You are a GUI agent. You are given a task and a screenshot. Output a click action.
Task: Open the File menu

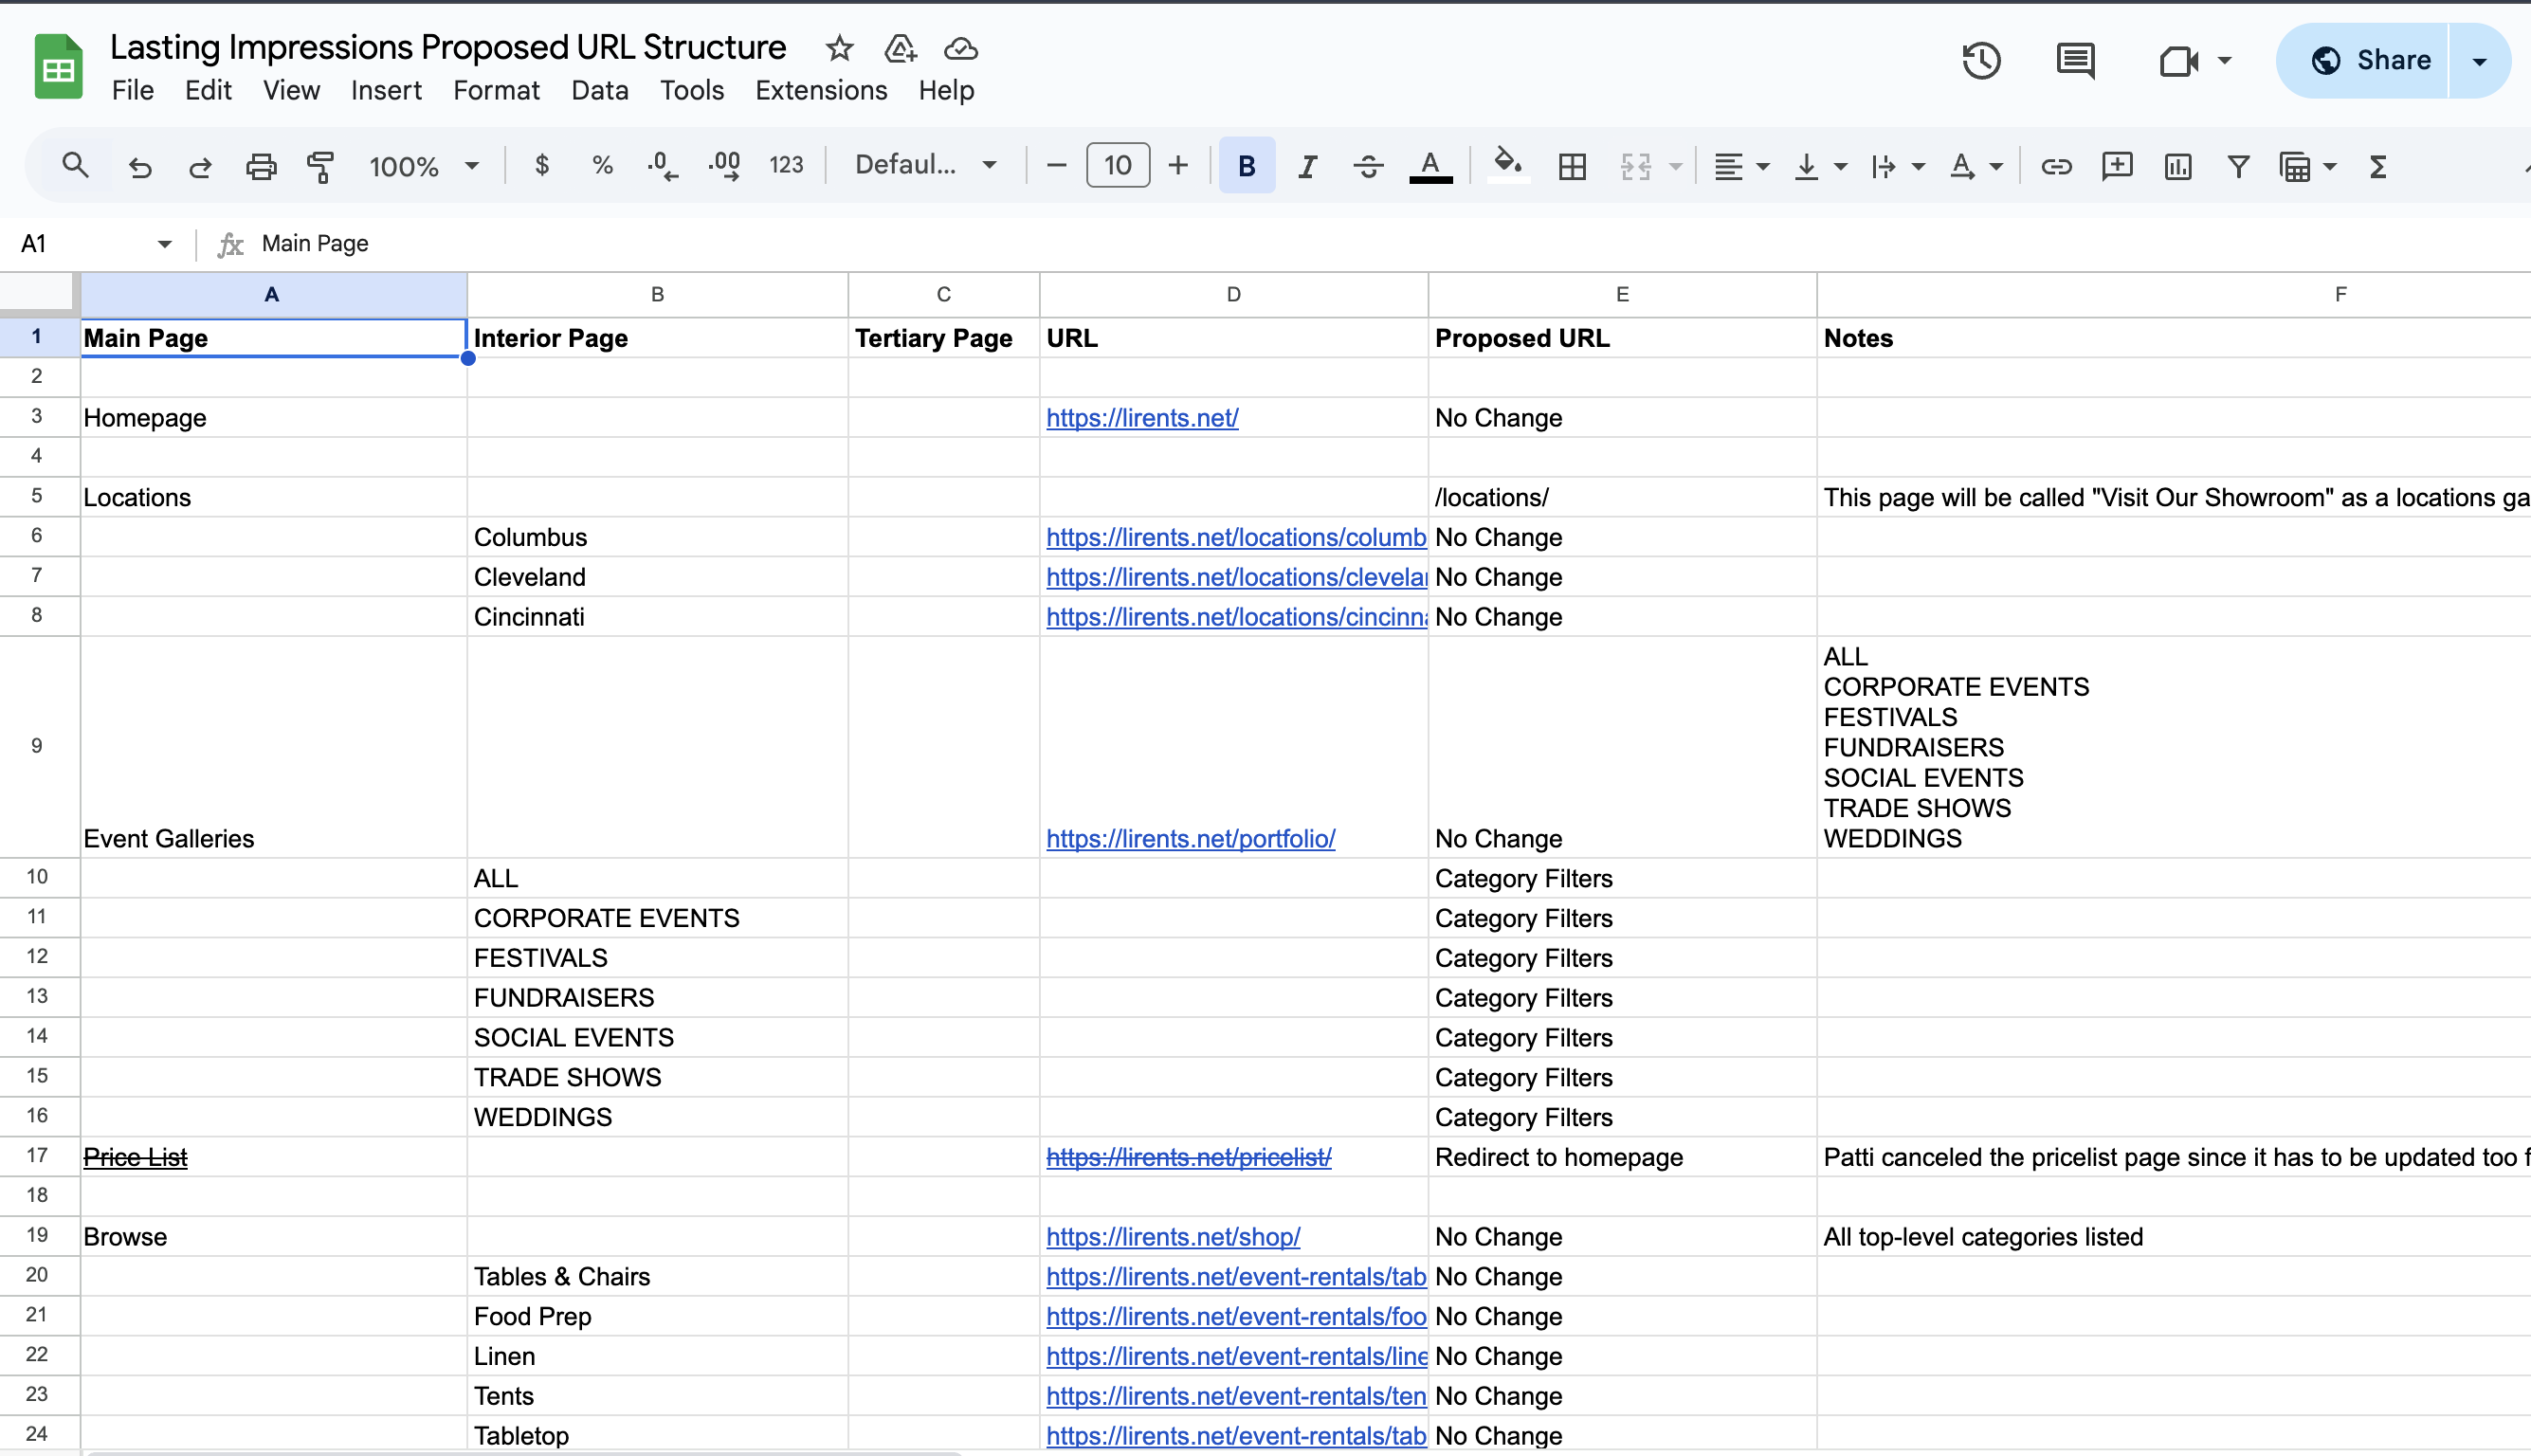coord(132,90)
